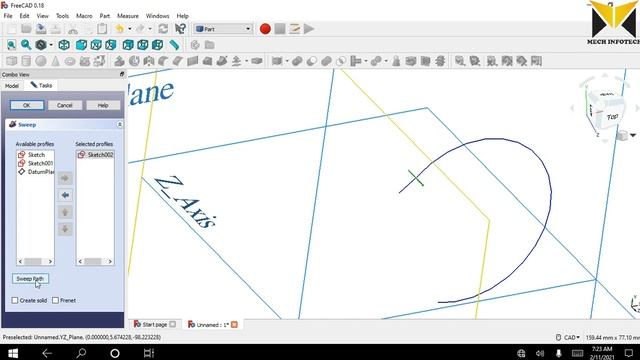Open the Draw Style dropdown arrow

(51, 45)
